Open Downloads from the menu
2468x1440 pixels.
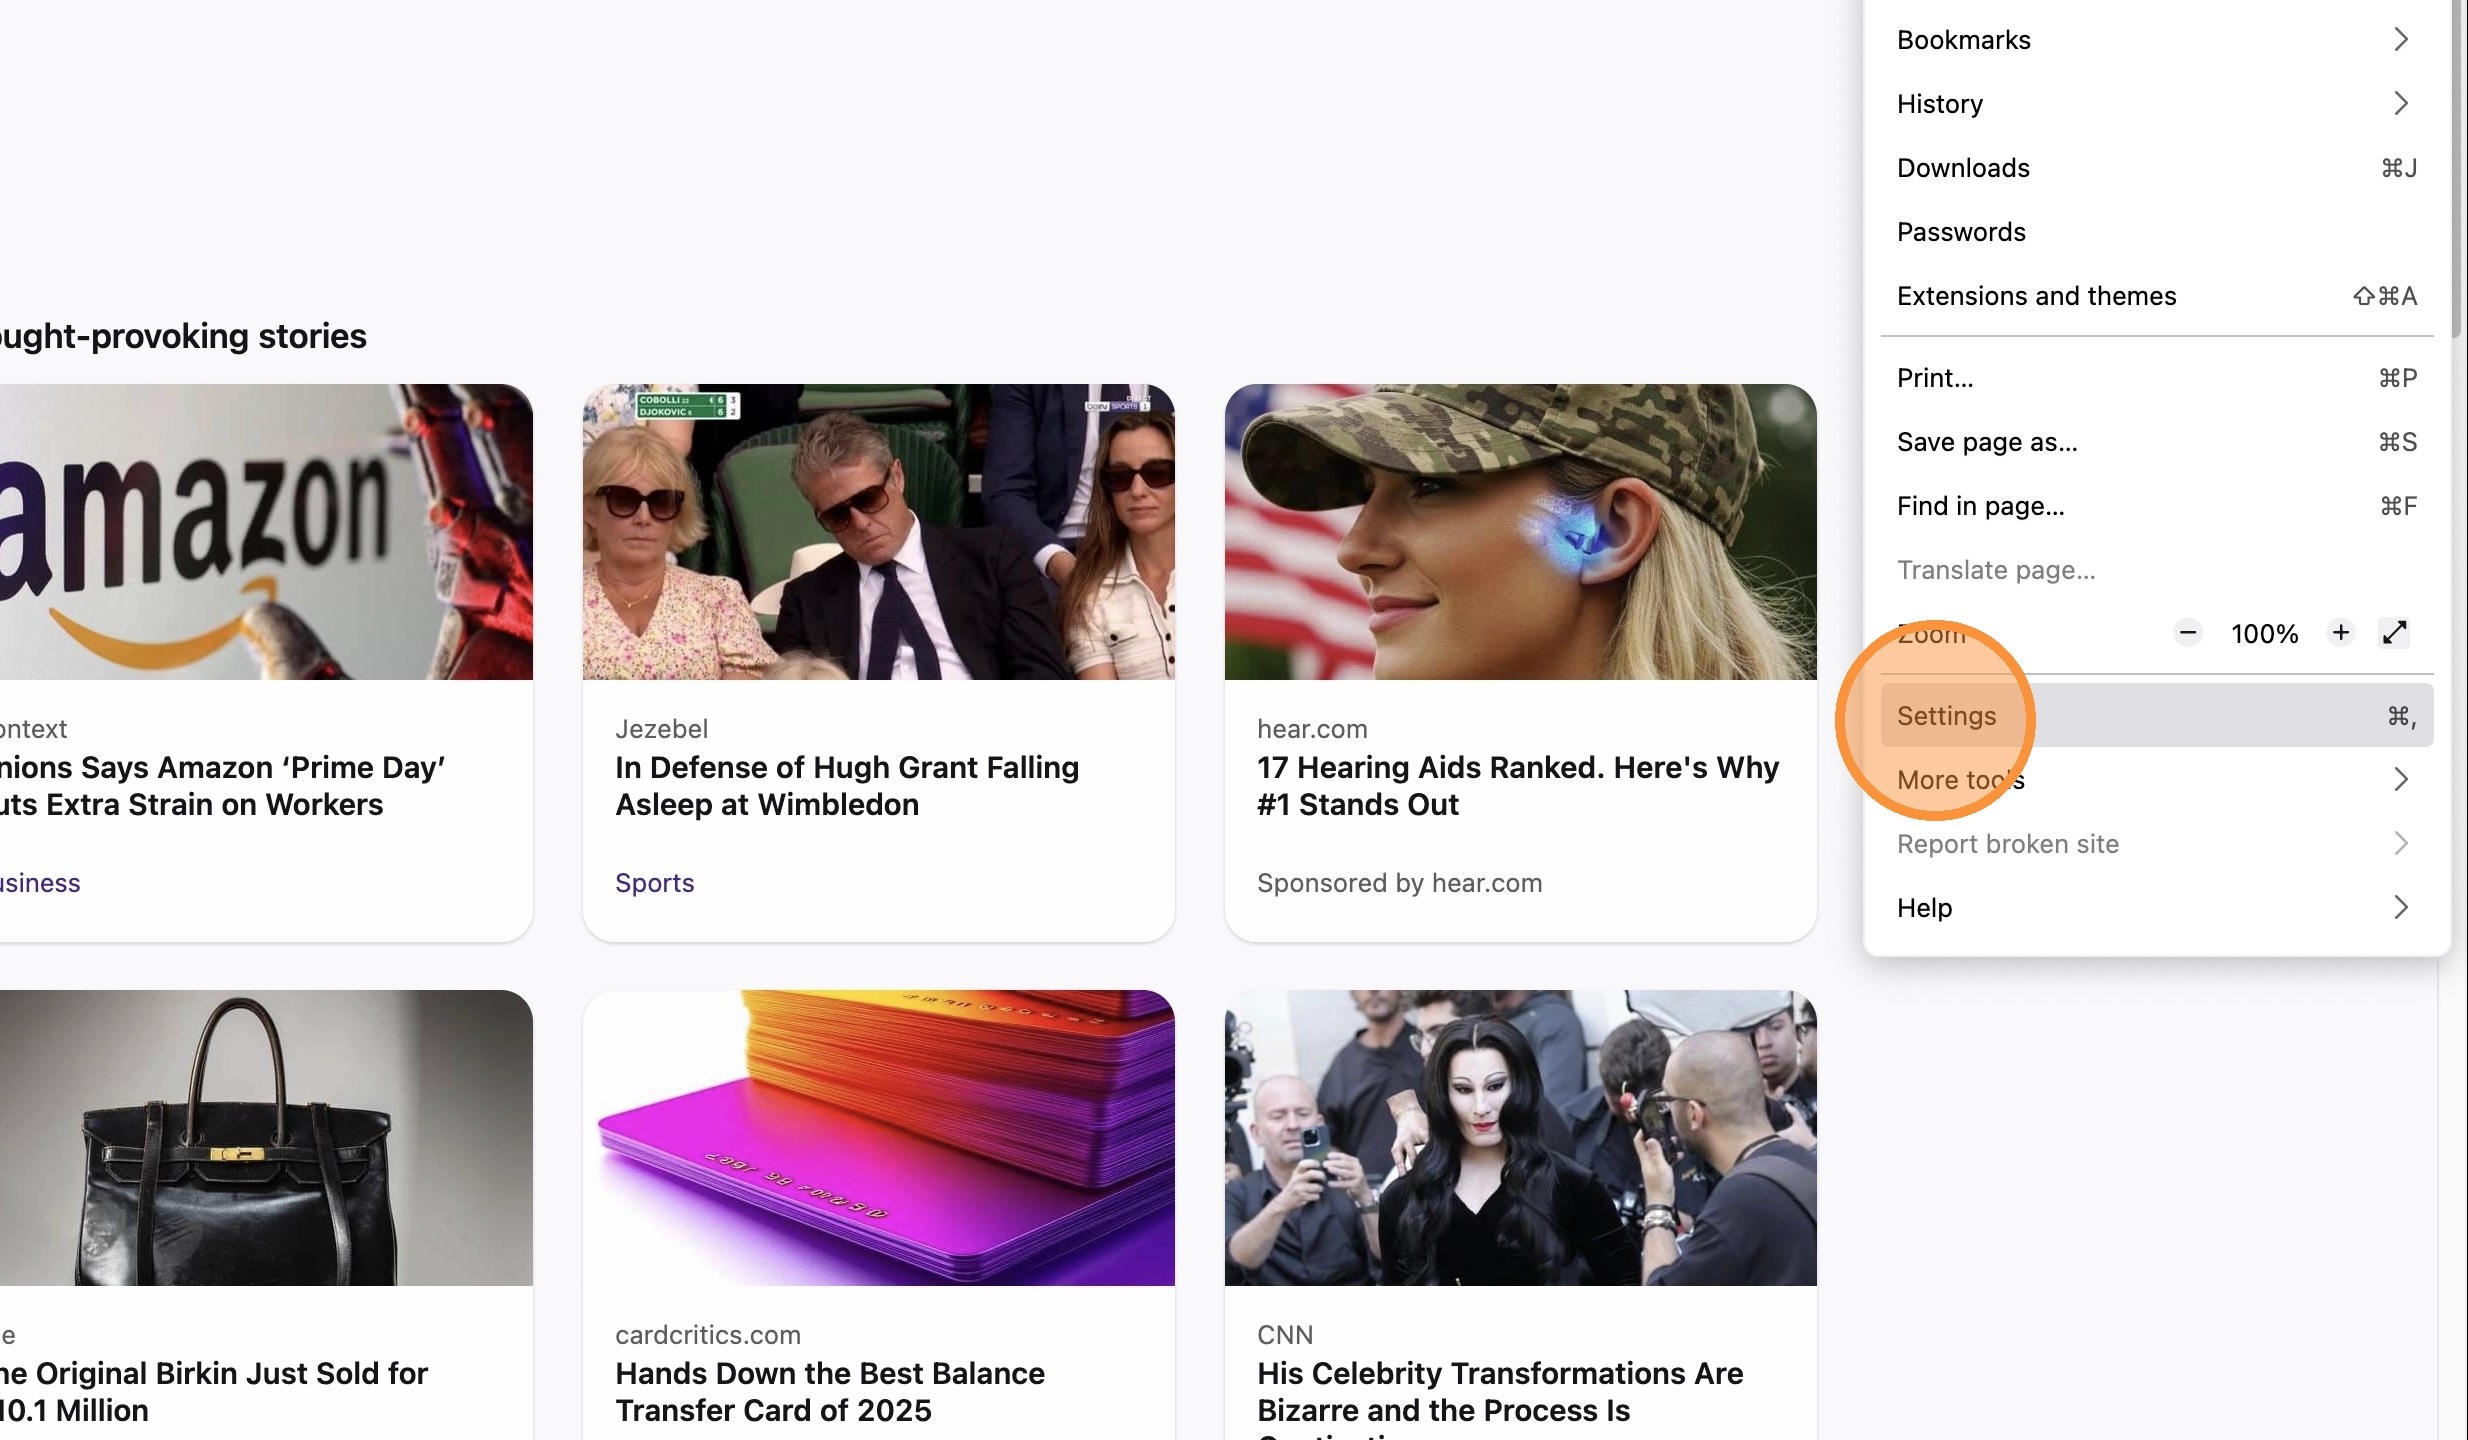click(2157, 168)
